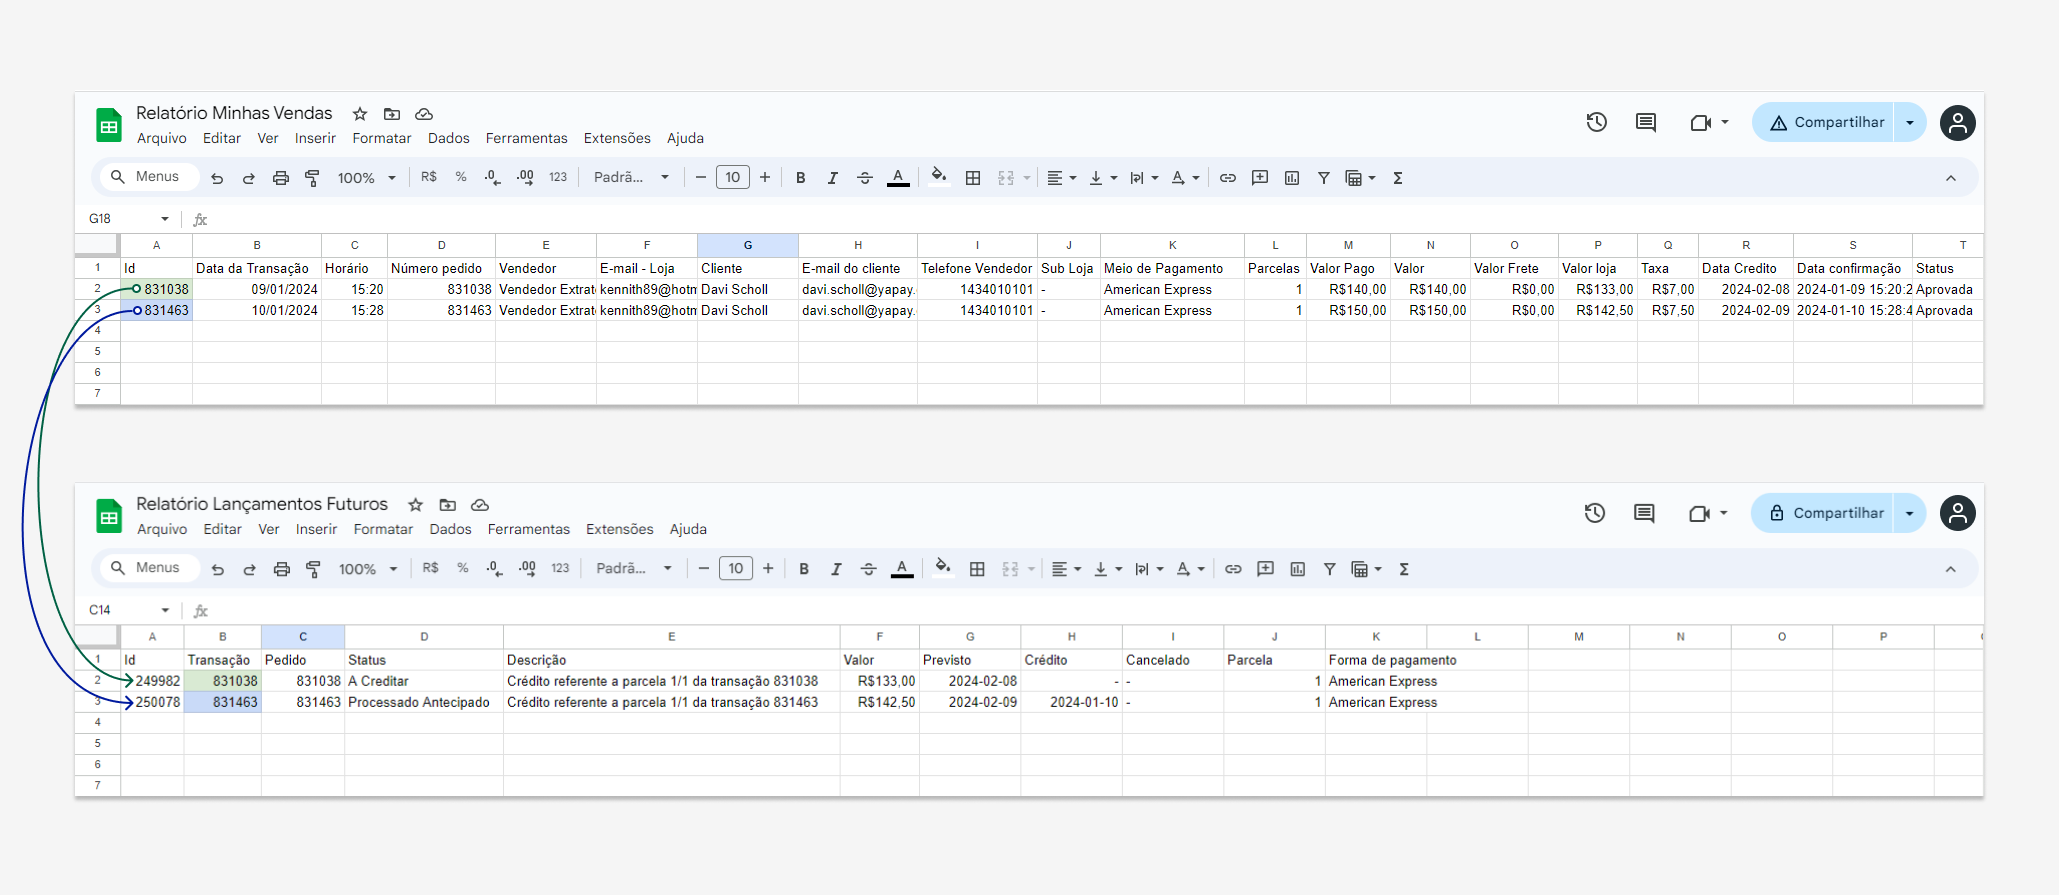The width and height of the screenshot is (2059, 895).
Task: Click Menus search box in Minhas Vendas toolbar
Action: tap(148, 177)
